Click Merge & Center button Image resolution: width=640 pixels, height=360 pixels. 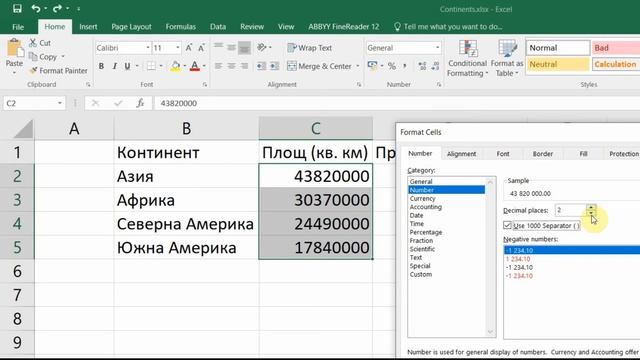pos(320,66)
